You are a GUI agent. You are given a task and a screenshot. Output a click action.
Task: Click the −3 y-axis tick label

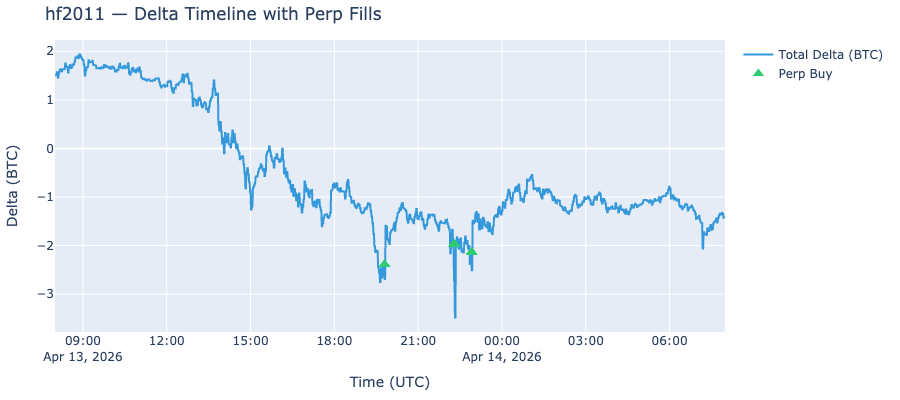(45, 294)
